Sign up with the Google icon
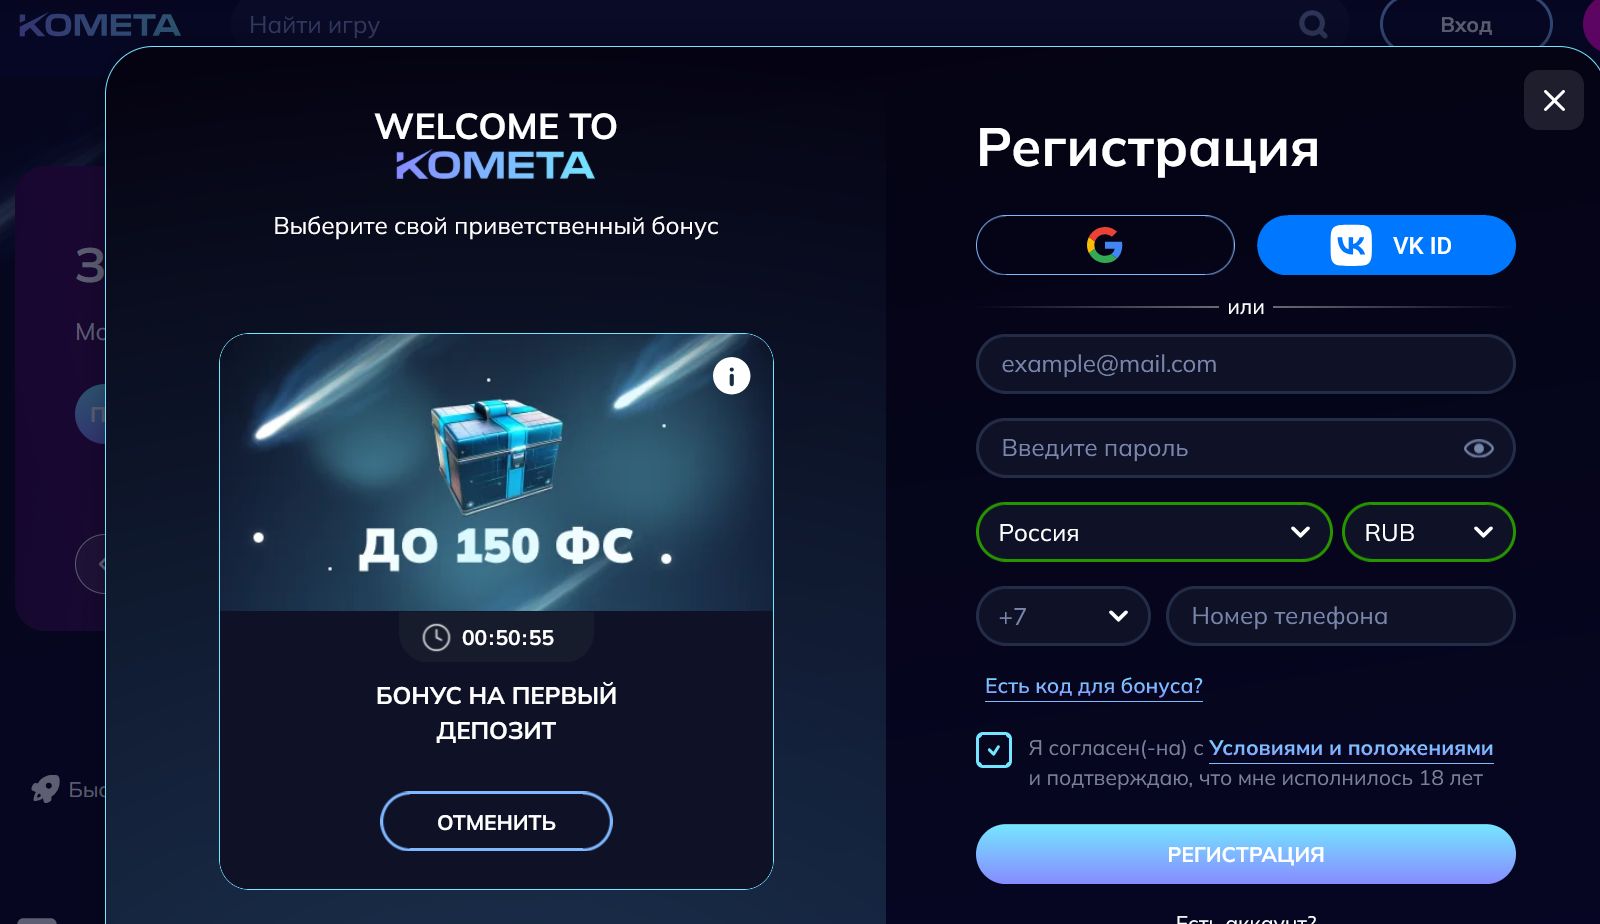The image size is (1600, 924). coord(1104,245)
